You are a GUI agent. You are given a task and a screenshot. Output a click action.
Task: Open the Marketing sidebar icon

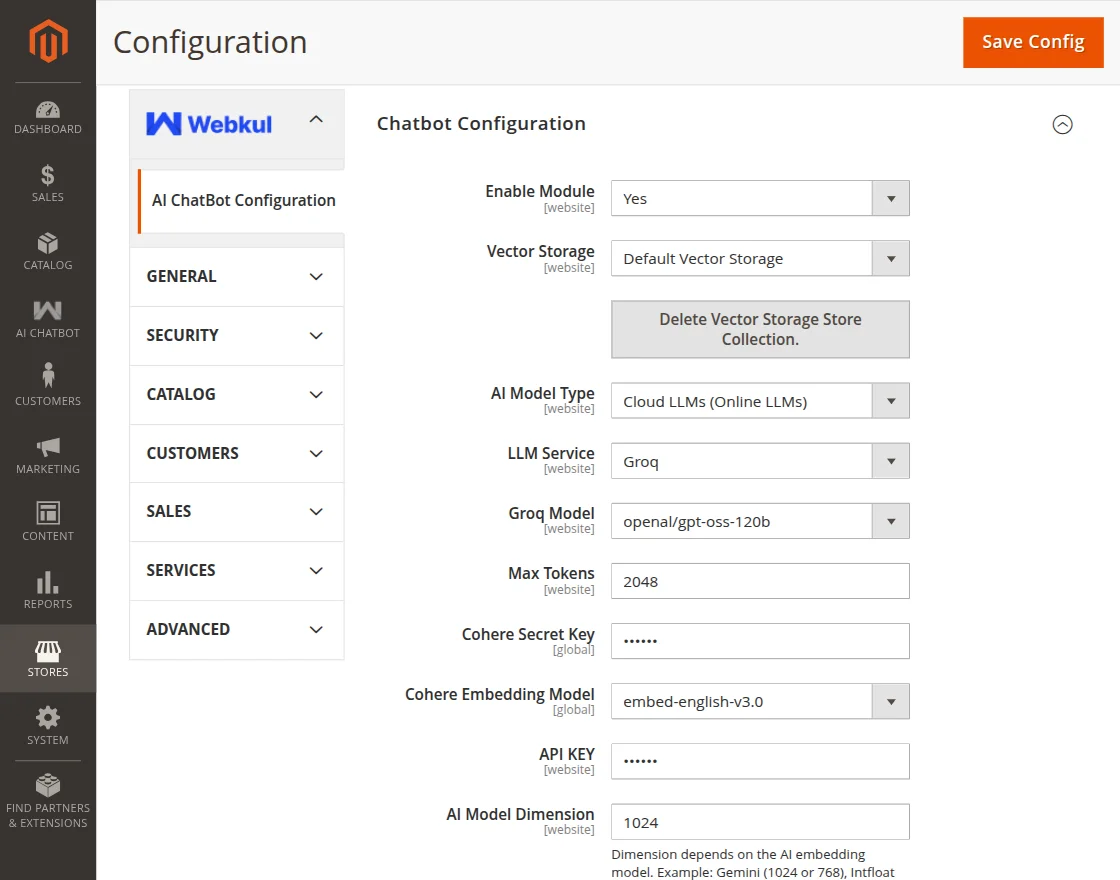47,450
